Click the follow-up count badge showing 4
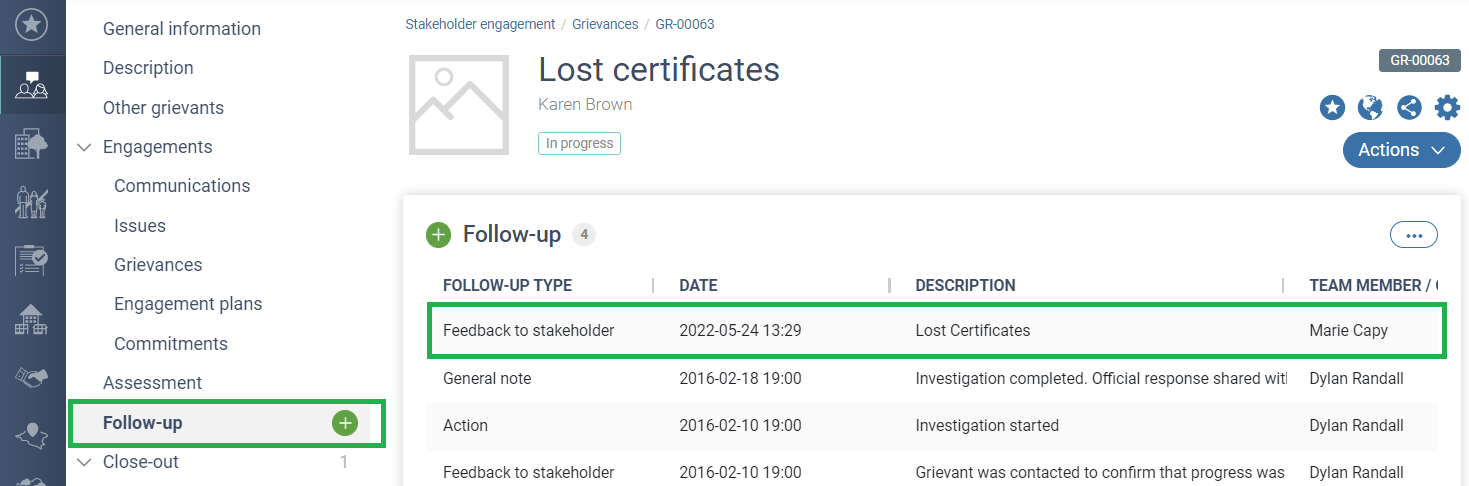Viewport: 1469px width, 486px height. pos(584,235)
